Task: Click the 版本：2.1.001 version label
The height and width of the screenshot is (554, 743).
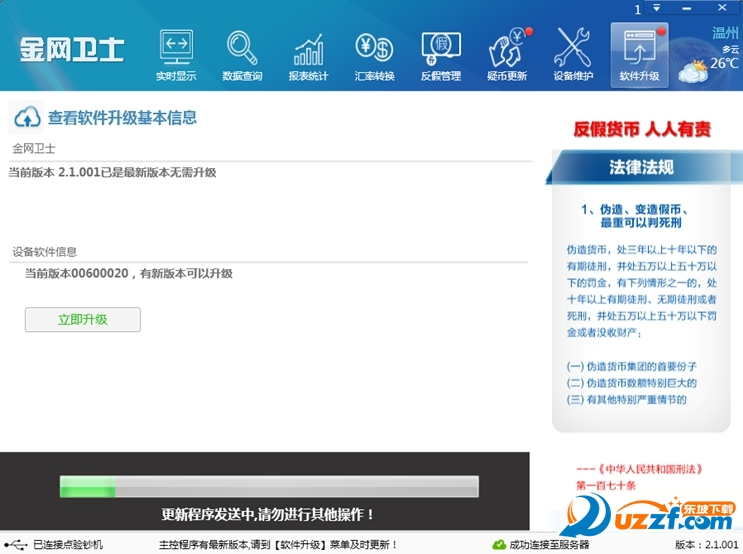Action: (x=707, y=545)
